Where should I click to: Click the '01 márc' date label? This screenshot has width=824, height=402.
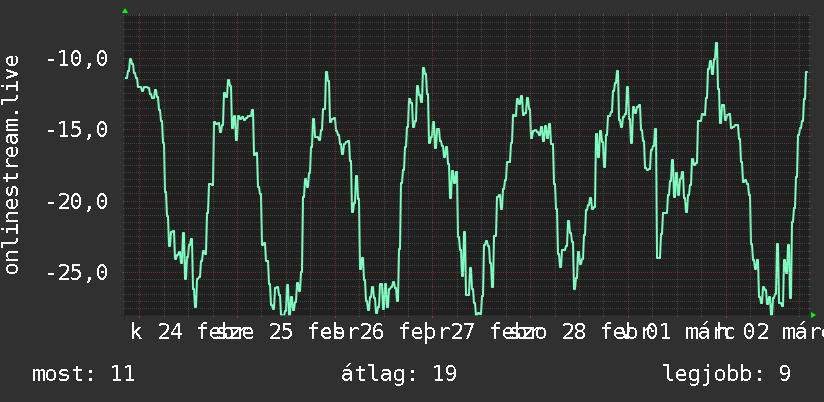692,332
